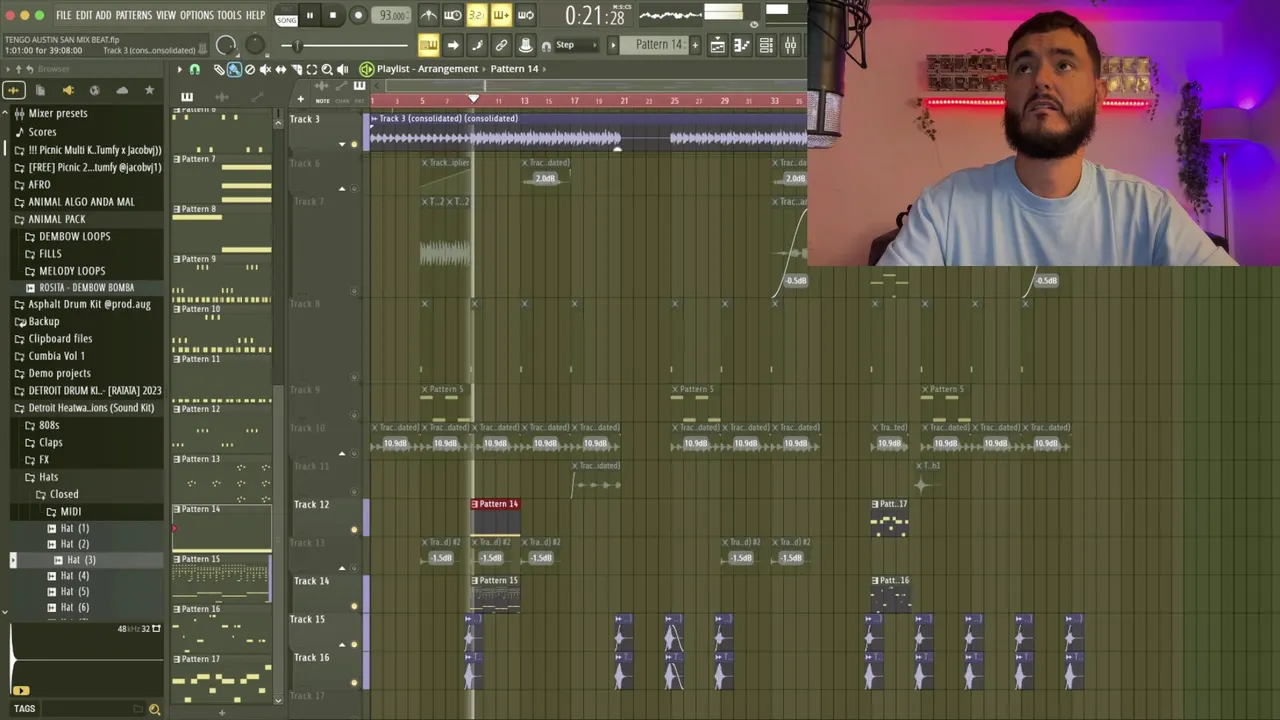Open the FILE menu
The width and height of the screenshot is (1280, 720).
click(64, 15)
